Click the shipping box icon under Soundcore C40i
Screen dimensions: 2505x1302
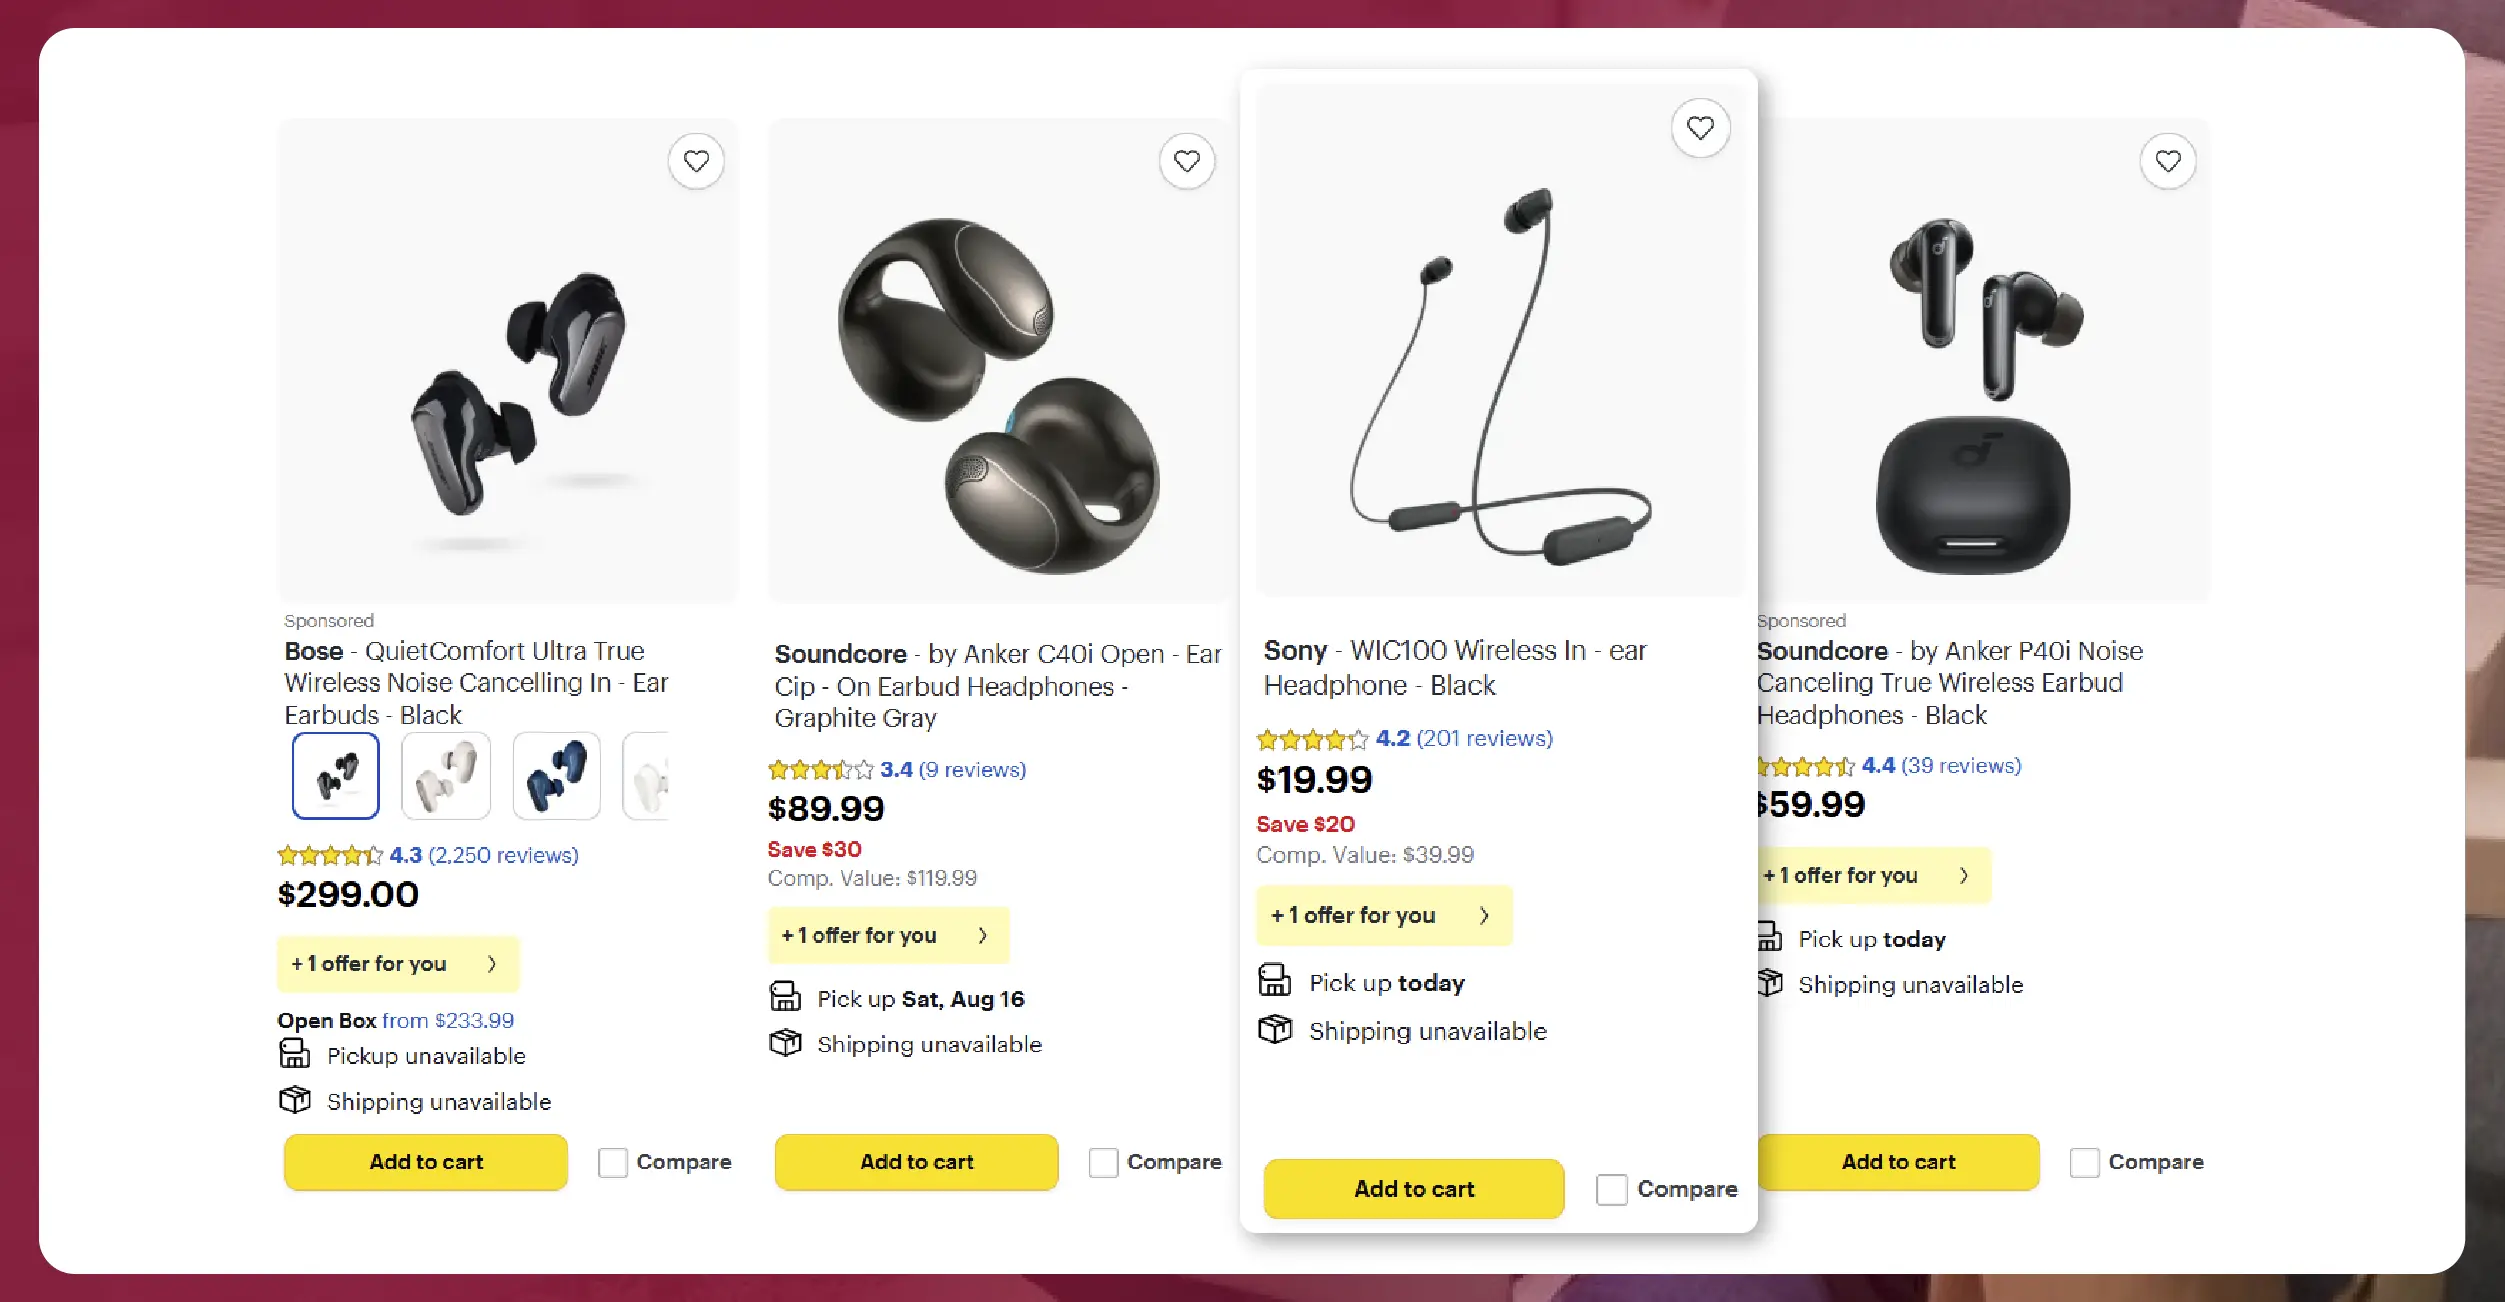pos(785,1043)
